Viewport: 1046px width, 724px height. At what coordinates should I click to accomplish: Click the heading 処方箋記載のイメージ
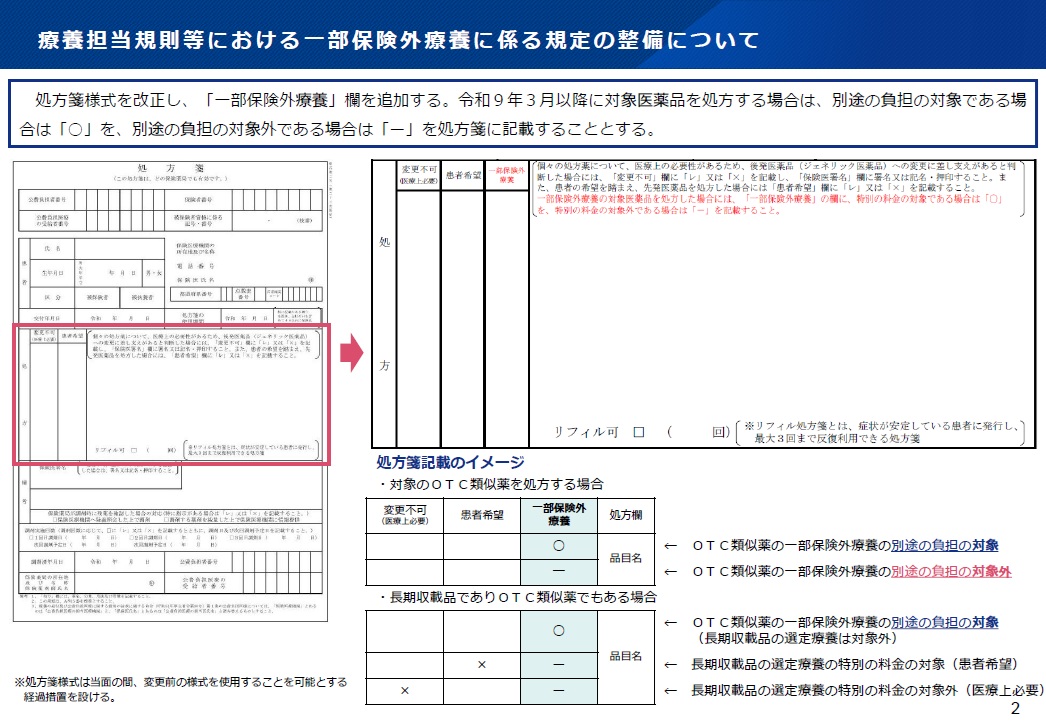point(450,462)
